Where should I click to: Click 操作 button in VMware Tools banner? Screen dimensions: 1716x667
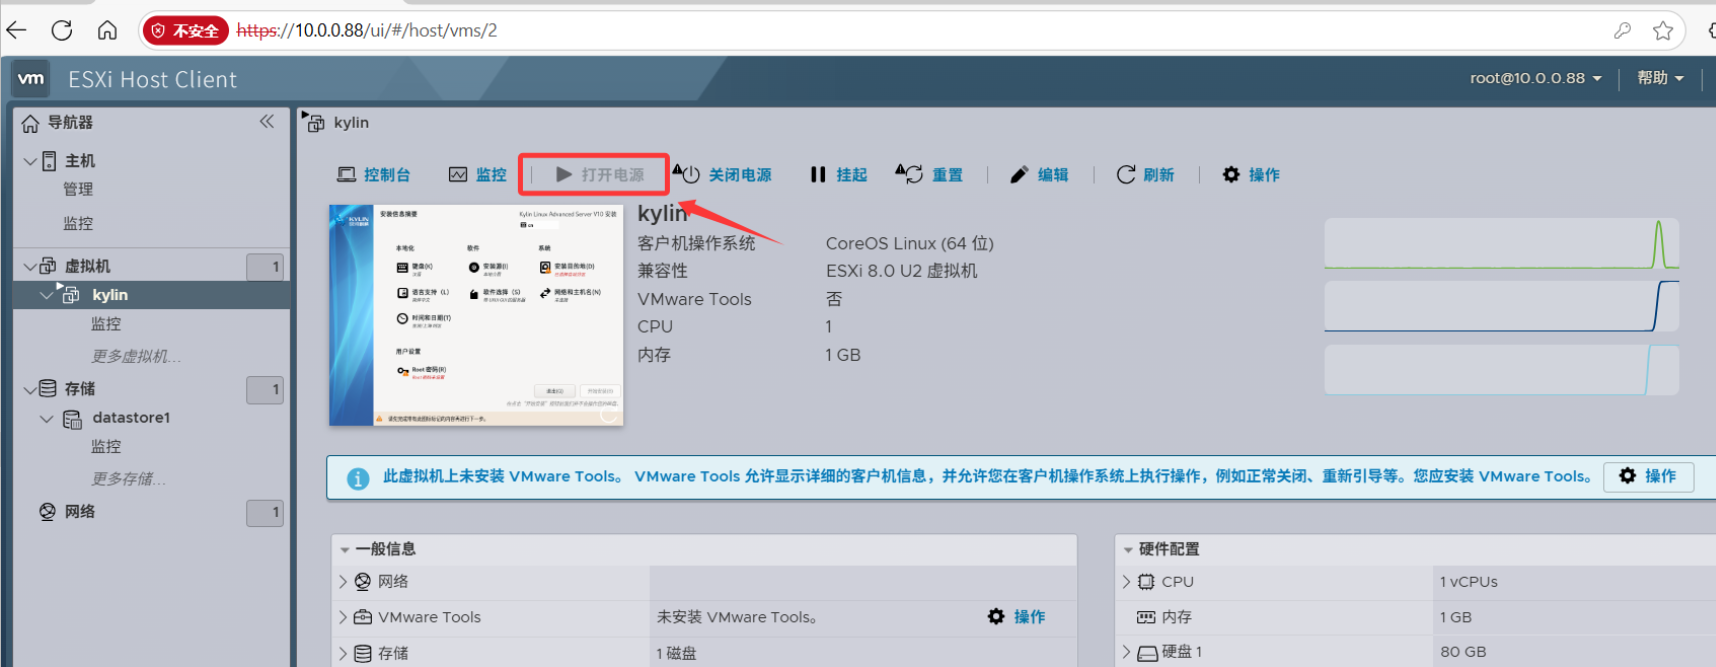click(1648, 476)
